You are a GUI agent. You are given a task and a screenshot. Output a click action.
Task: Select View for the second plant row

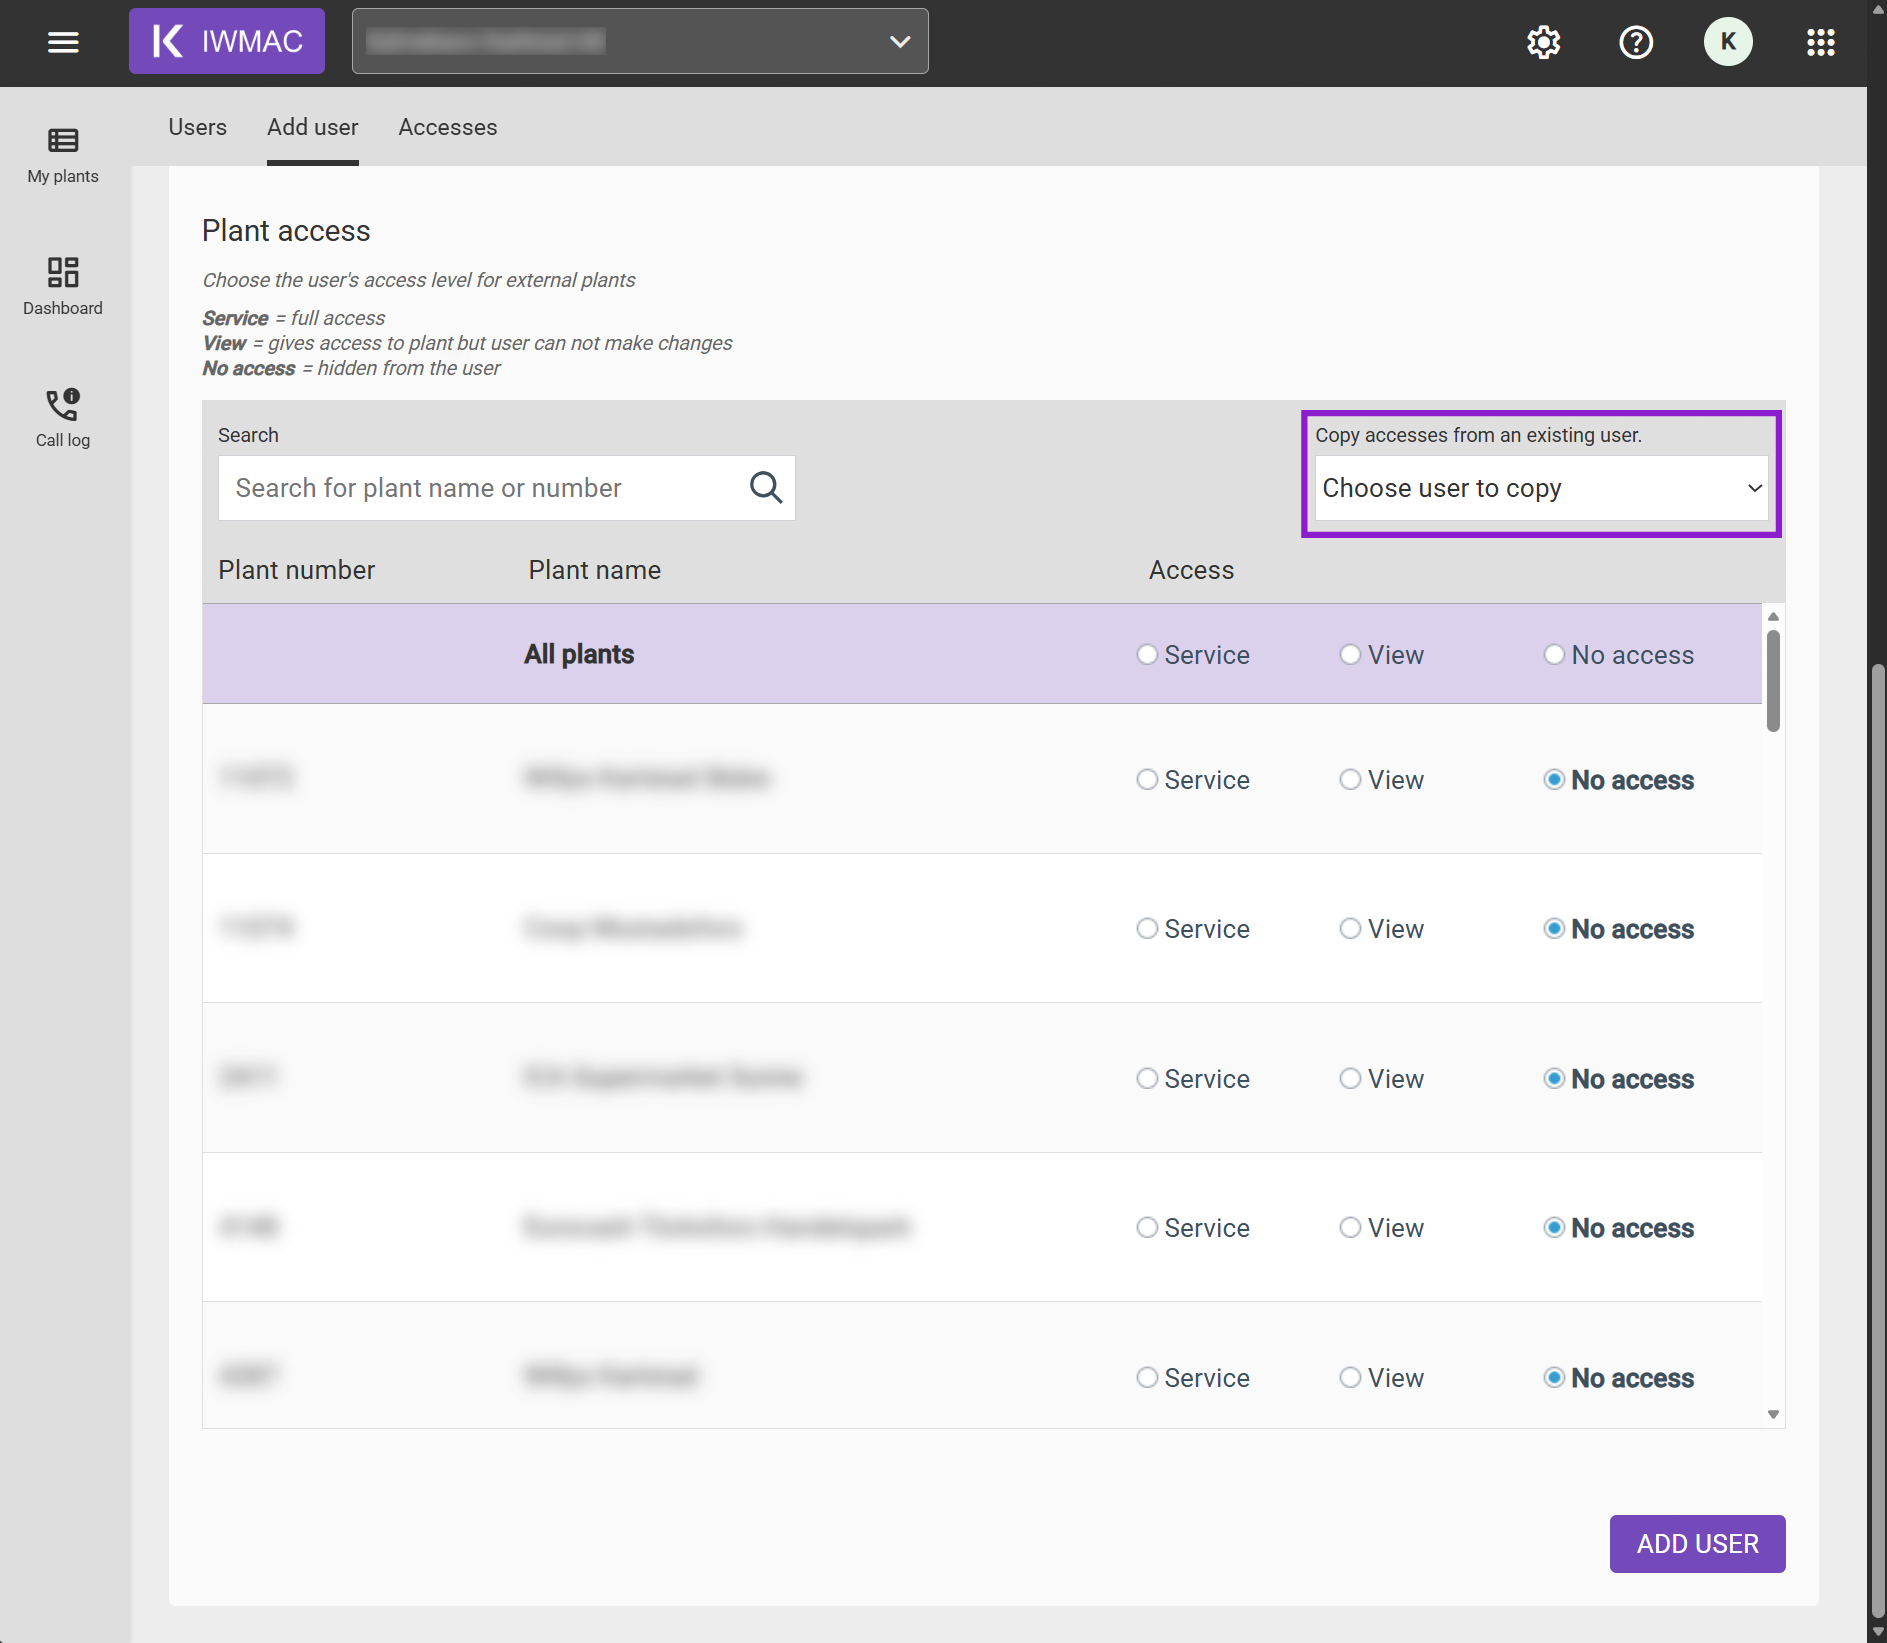coord(1350,928)
